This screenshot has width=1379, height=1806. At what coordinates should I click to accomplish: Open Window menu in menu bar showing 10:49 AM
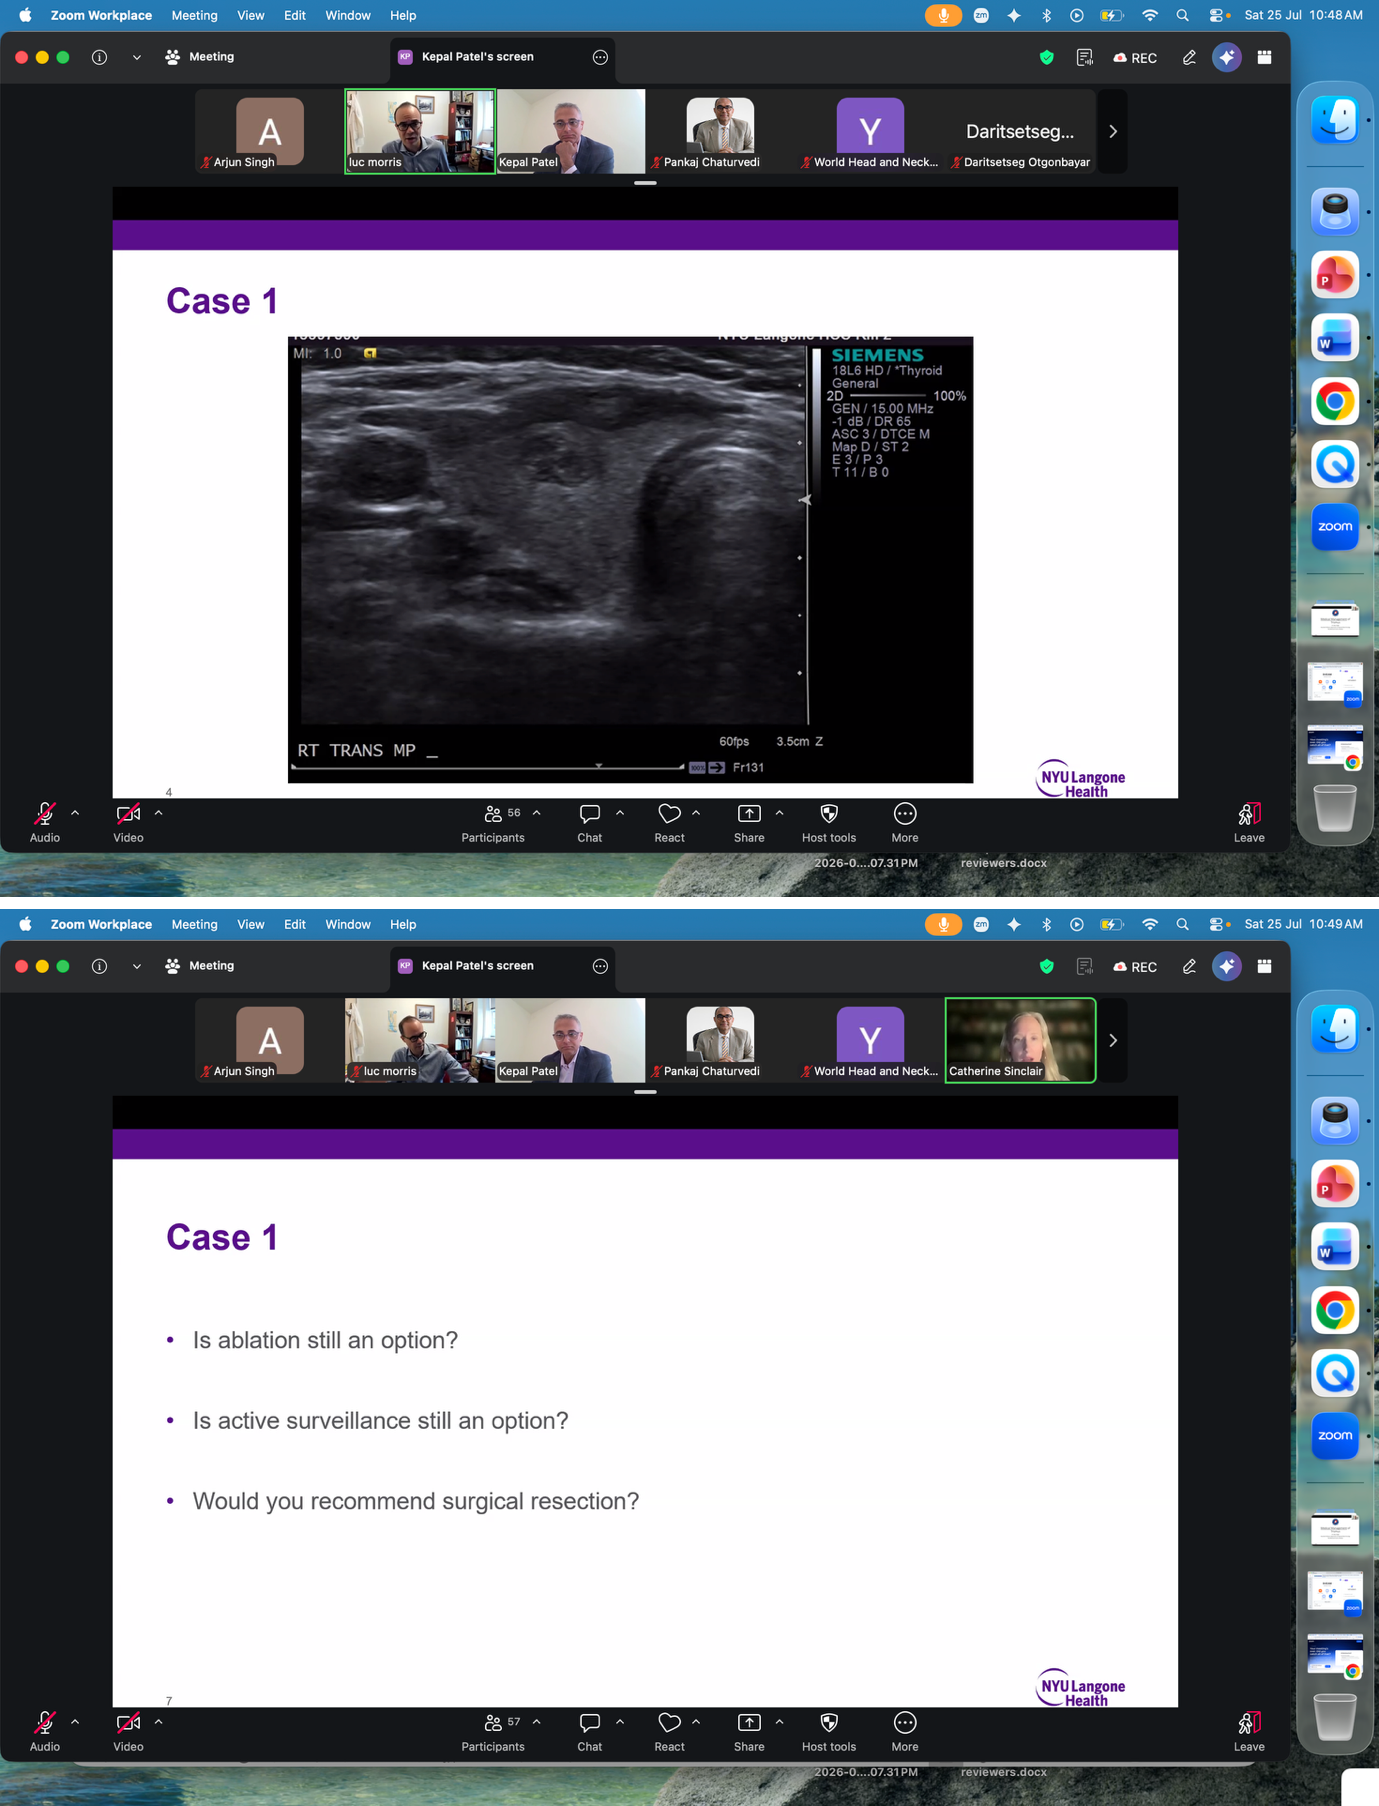tap(347, 924)
